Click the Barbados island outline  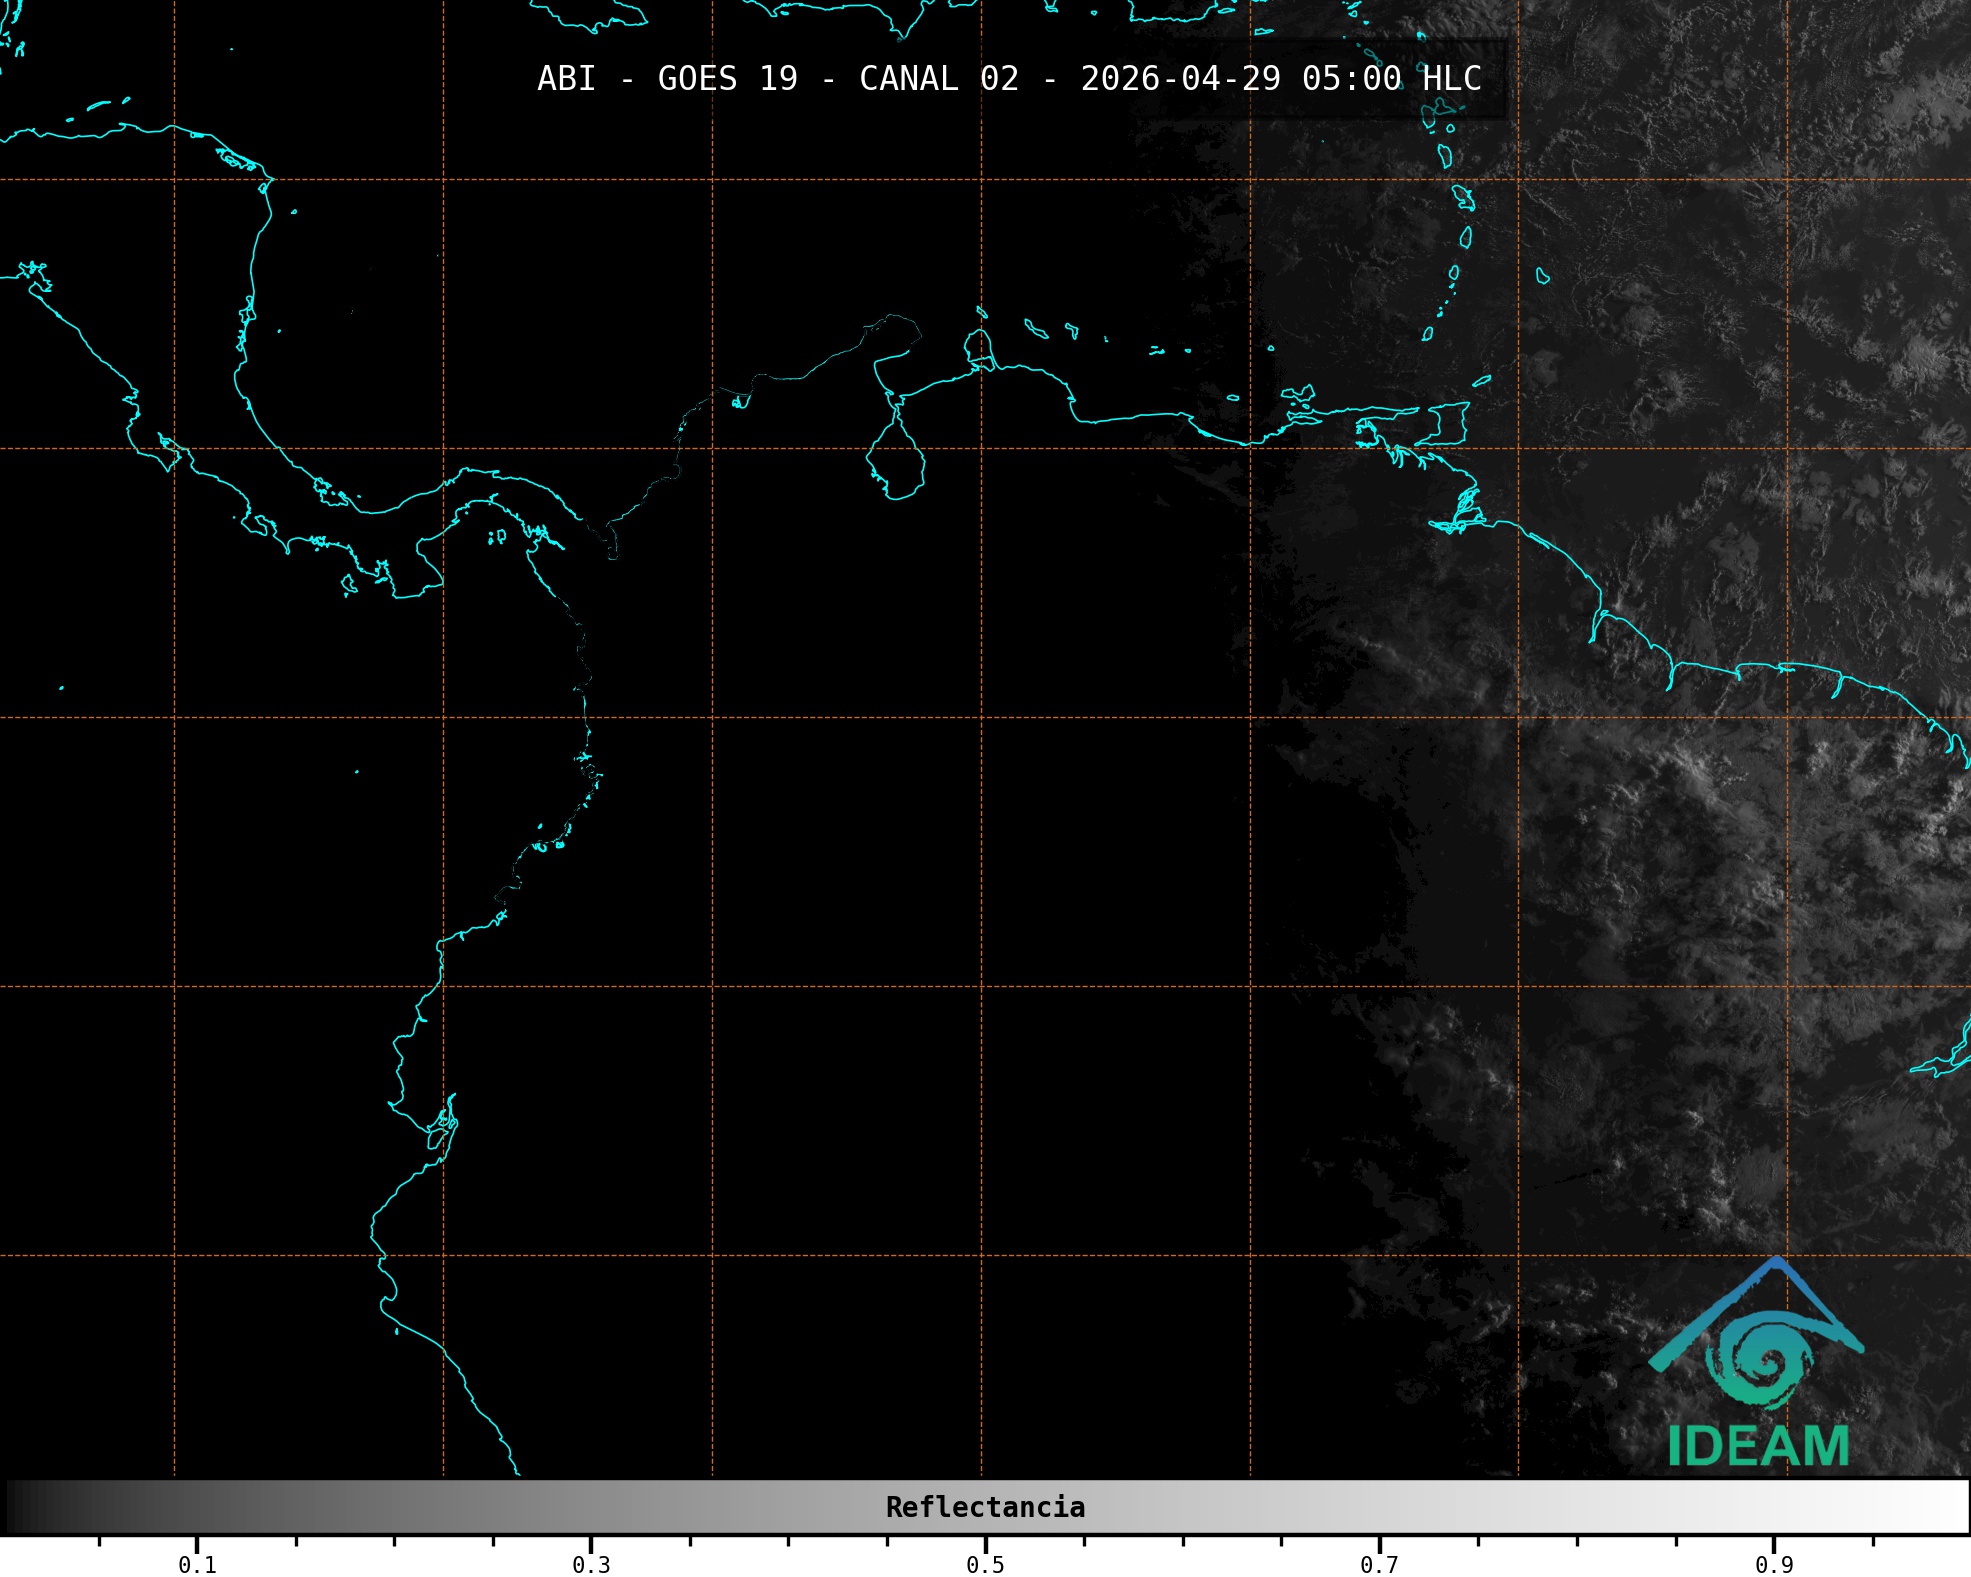[1542, 276]
